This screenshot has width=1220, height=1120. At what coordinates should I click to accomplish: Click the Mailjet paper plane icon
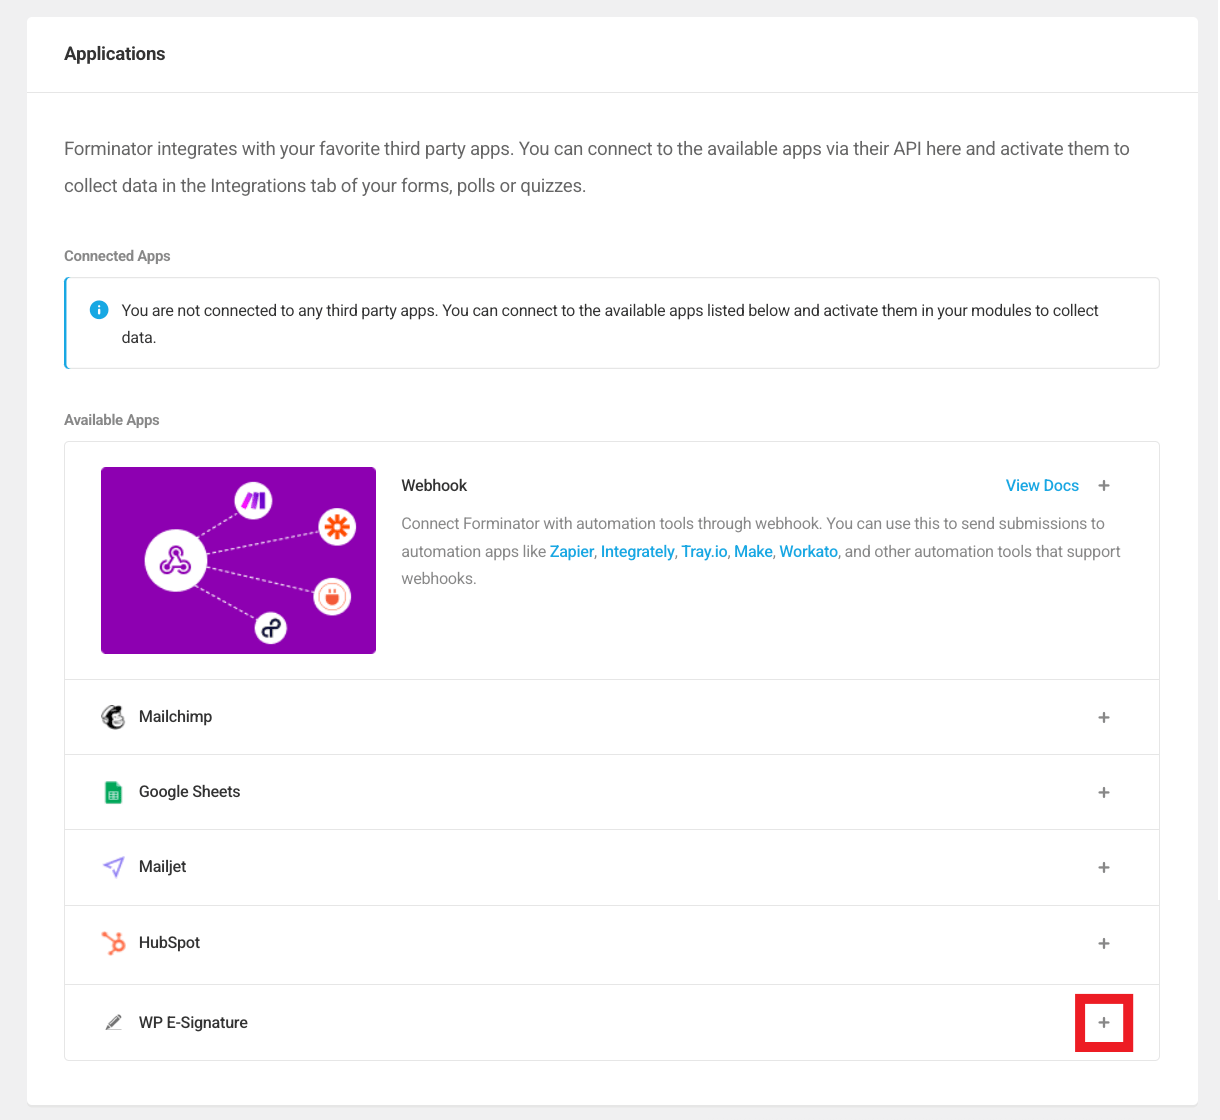114,867
